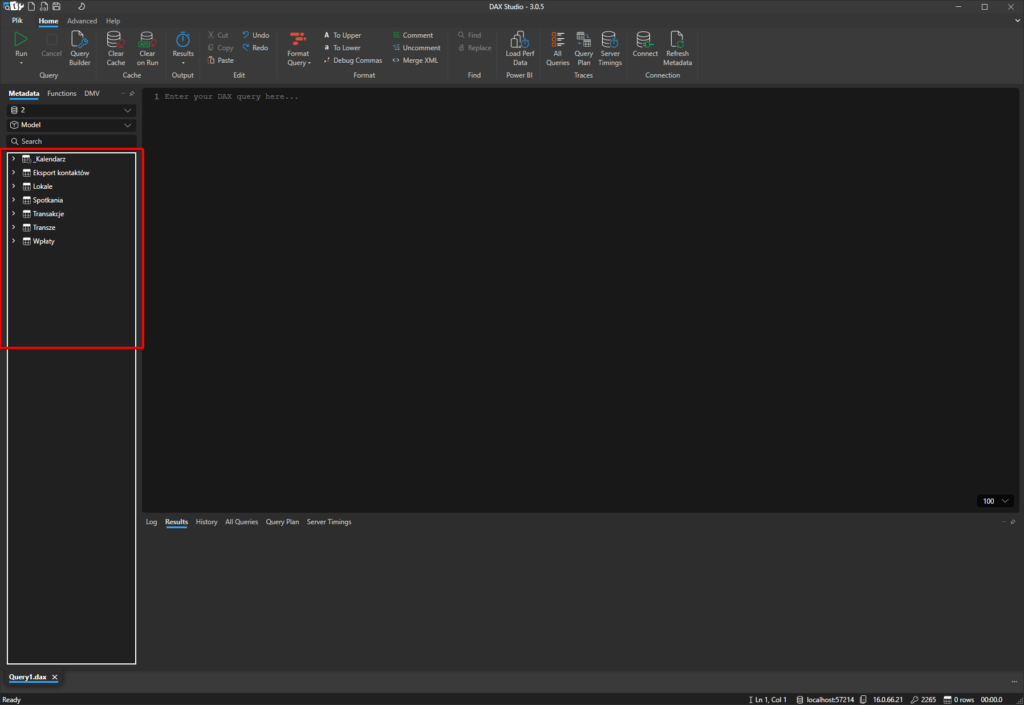Image resolution: width=1024 pixels, height=705 pixels.
Task: Open Find in the ribbon
Action: point(470,35)
